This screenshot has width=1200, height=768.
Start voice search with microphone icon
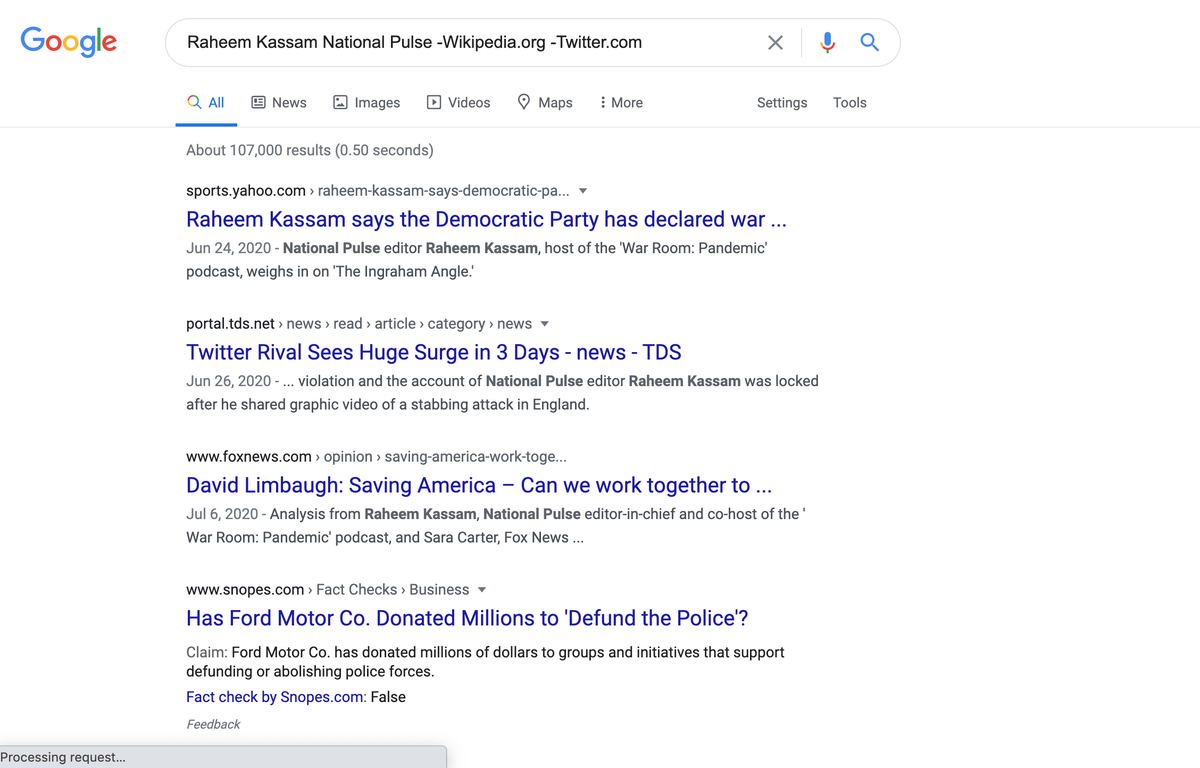tap(827, 42)
